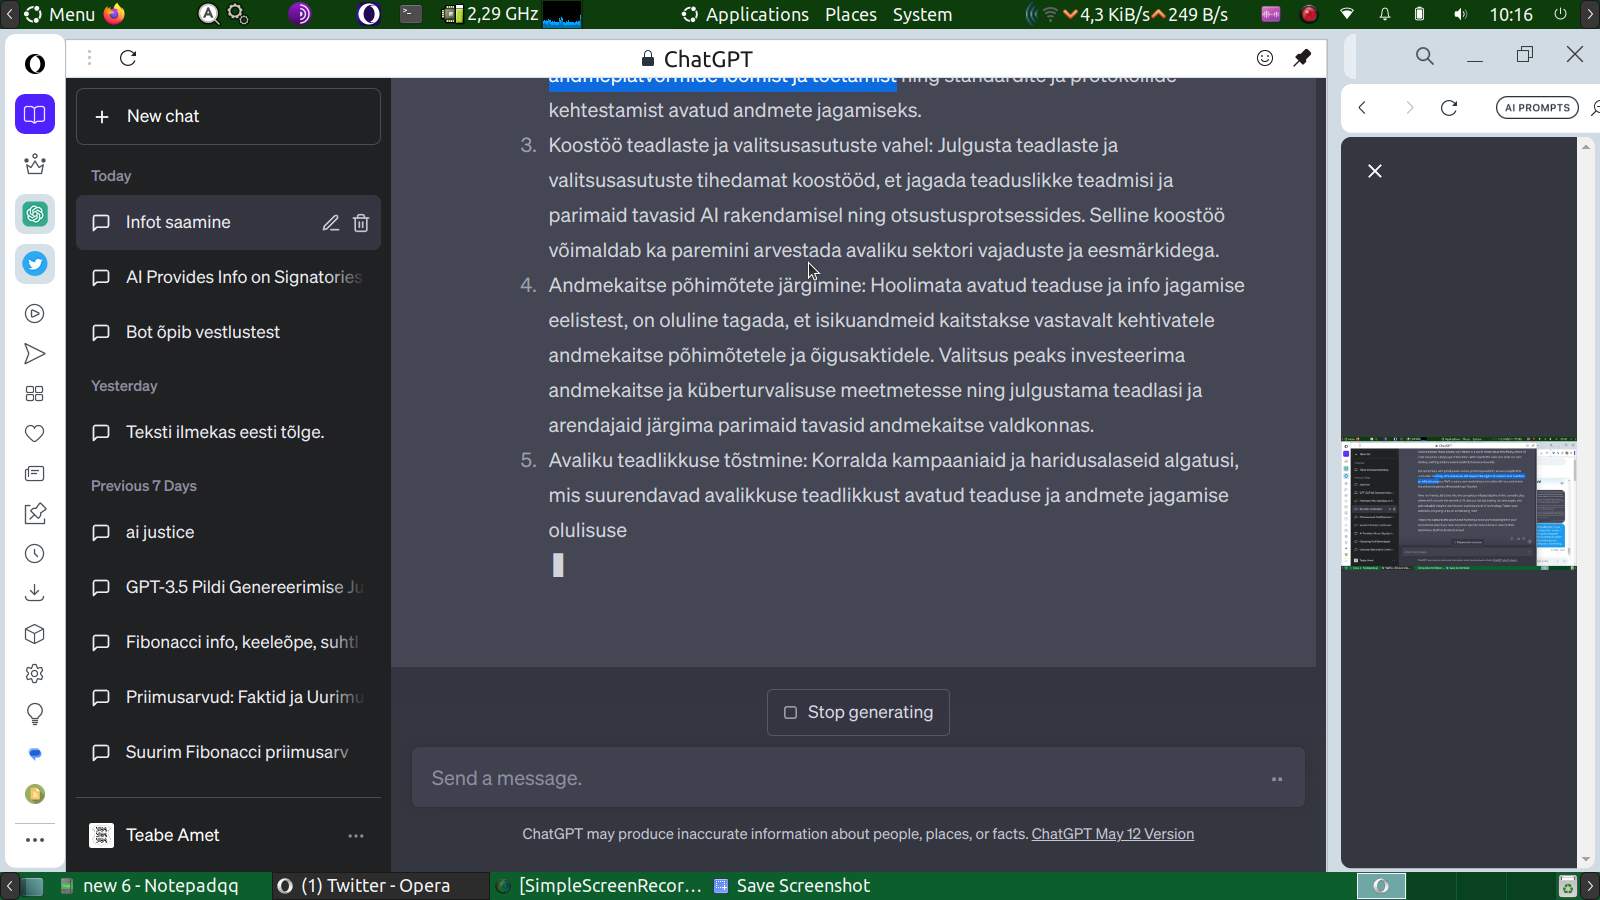Open chat Bot õpib vestlustest
The height and width of the screenshot is (900, 1600).
(228, 332)
